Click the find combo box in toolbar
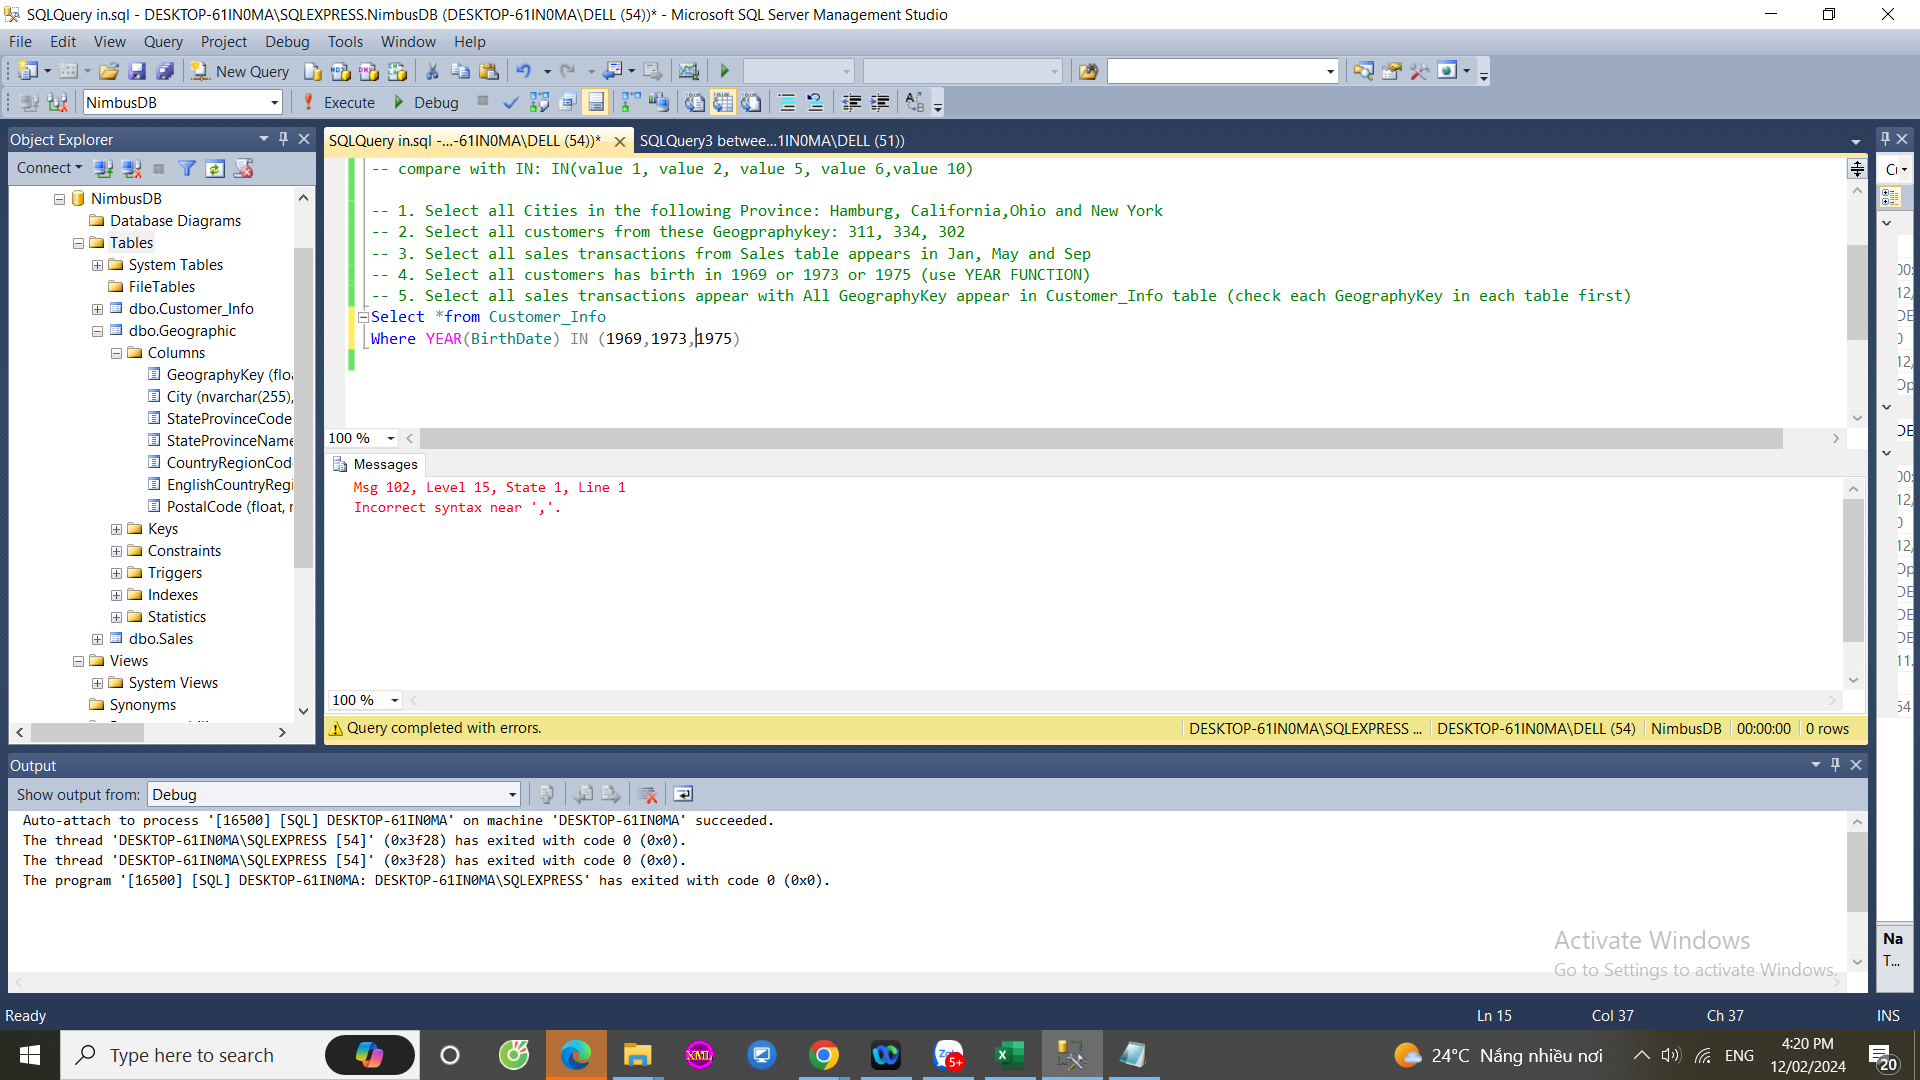Screen dimensions: 1920x1080 click(1222, 71)
